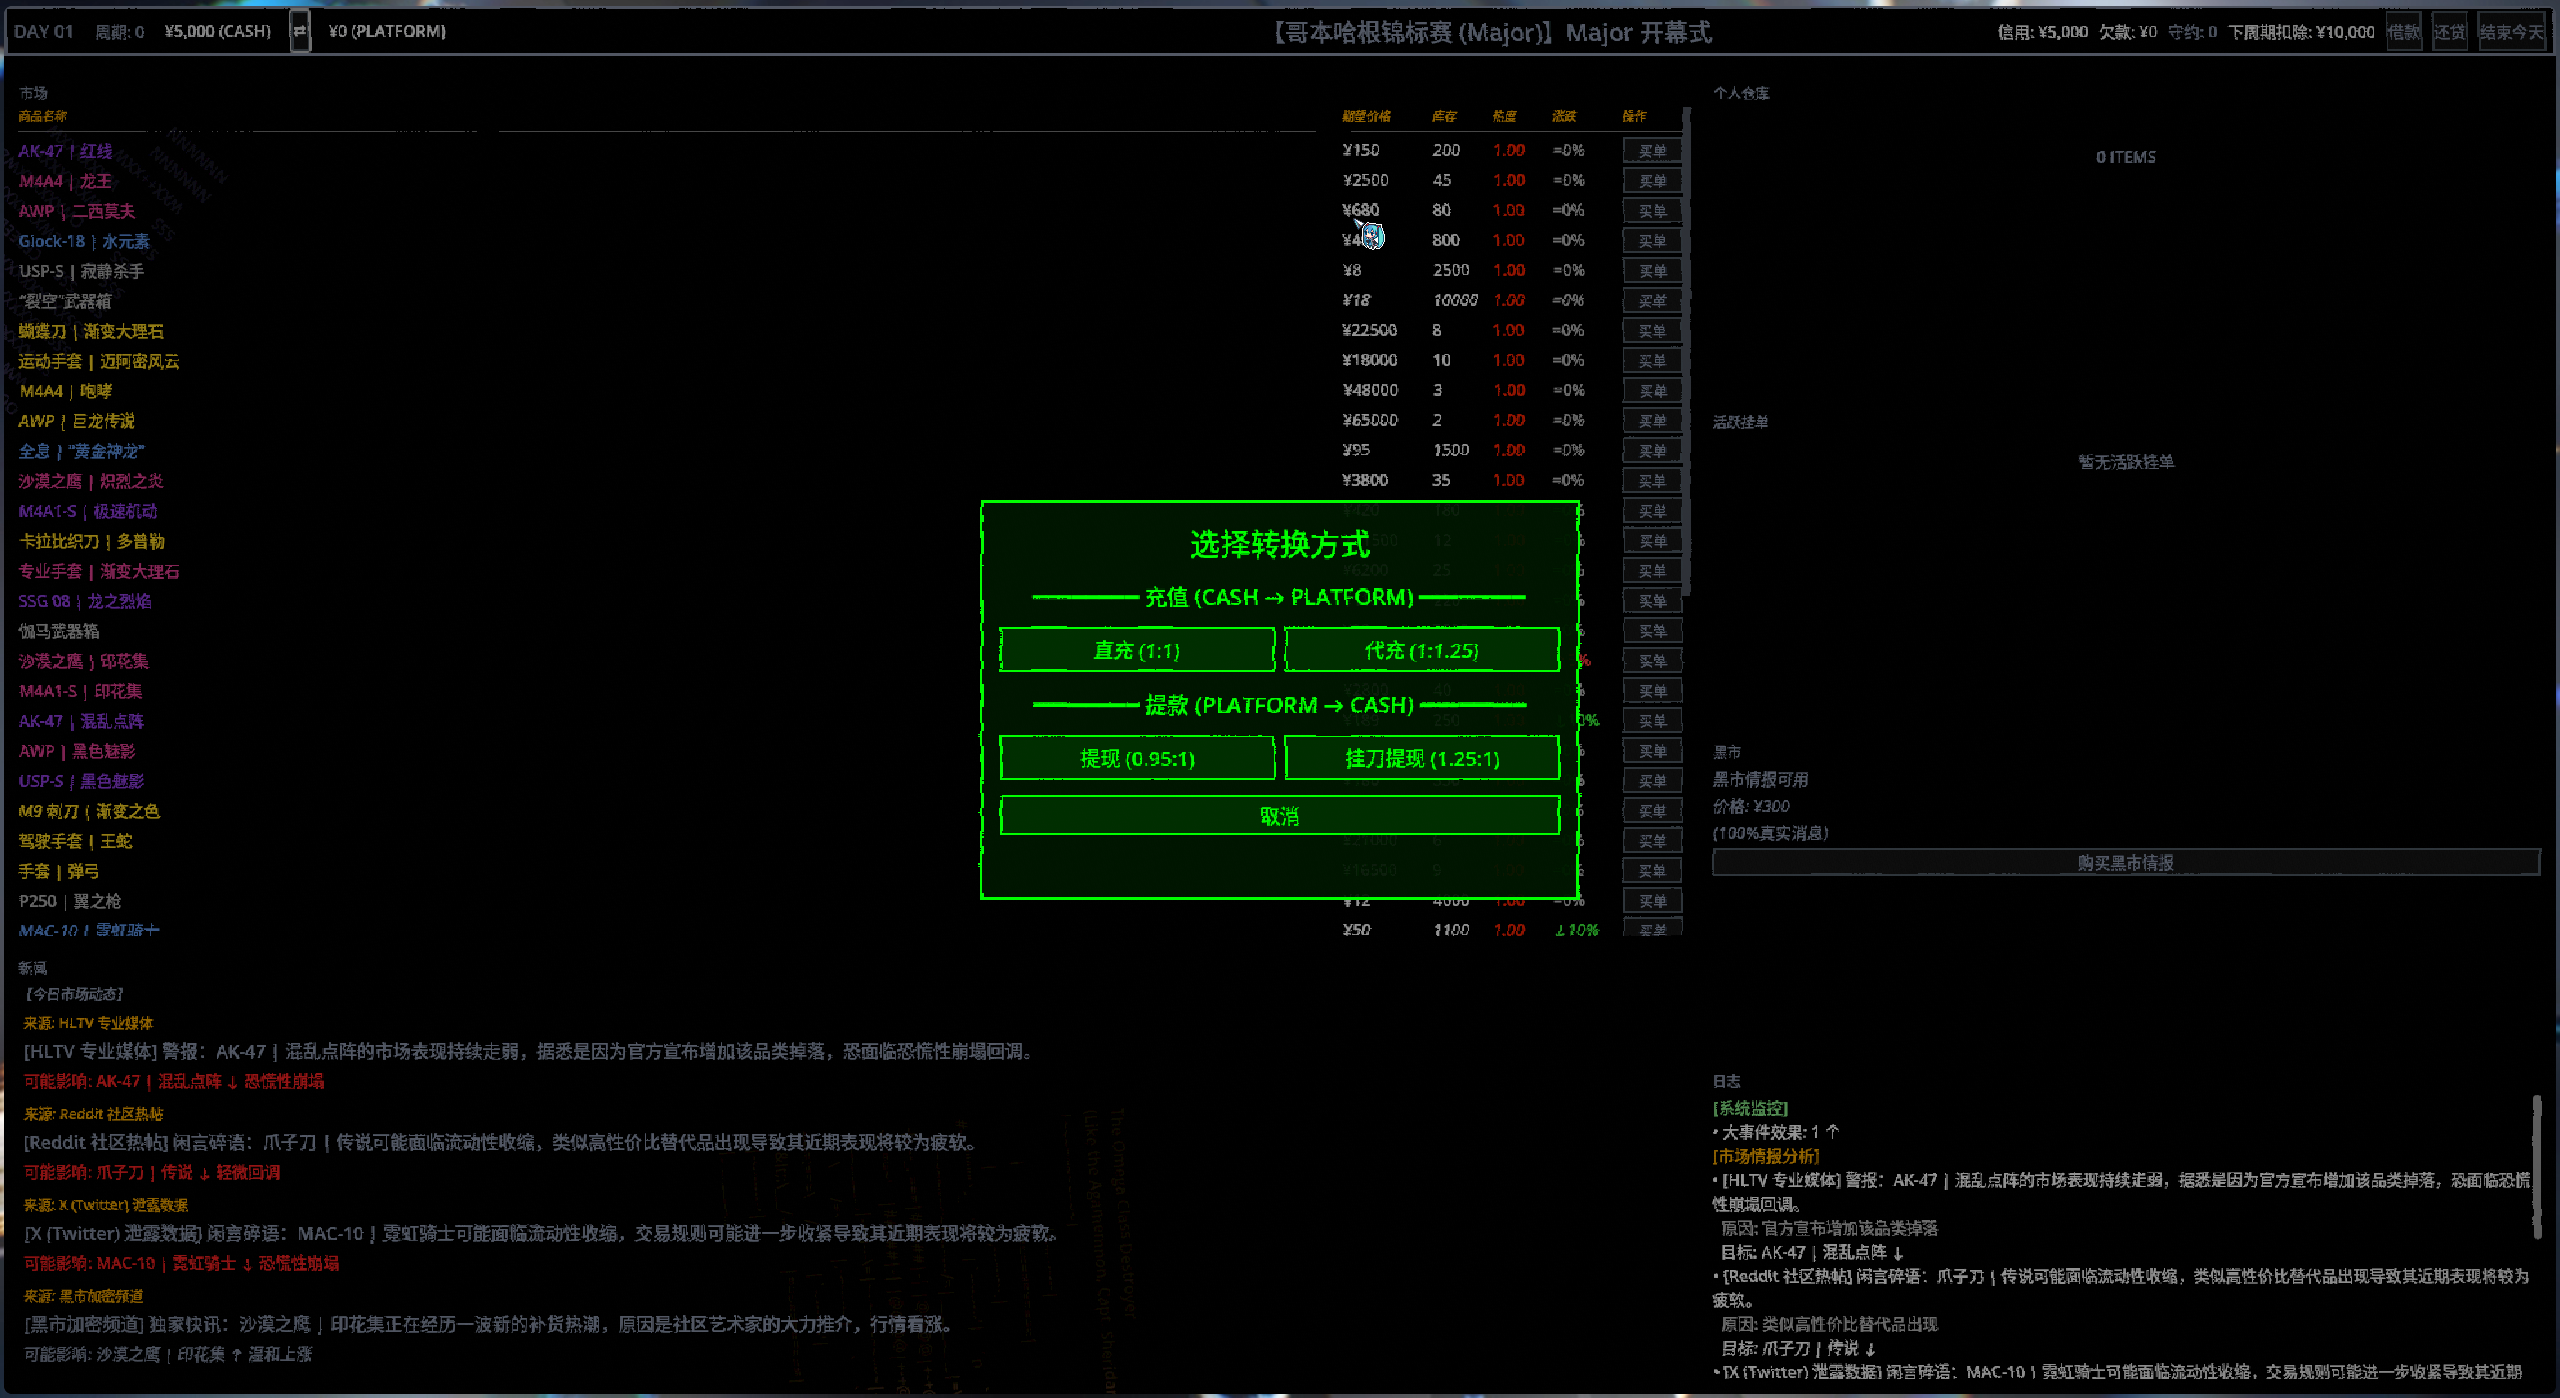Click 买单 for M4A4 龙王

coord(1652,181)
